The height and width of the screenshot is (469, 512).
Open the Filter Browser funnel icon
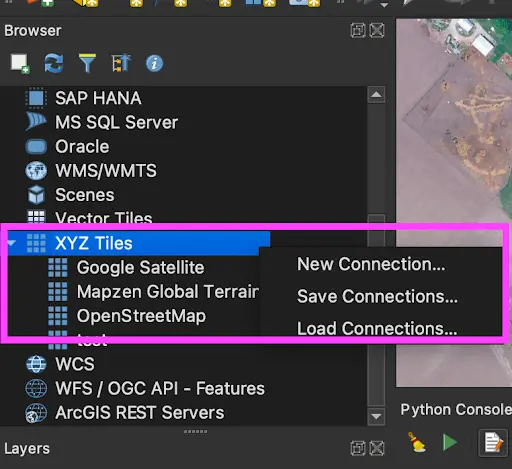pos(87,63)
